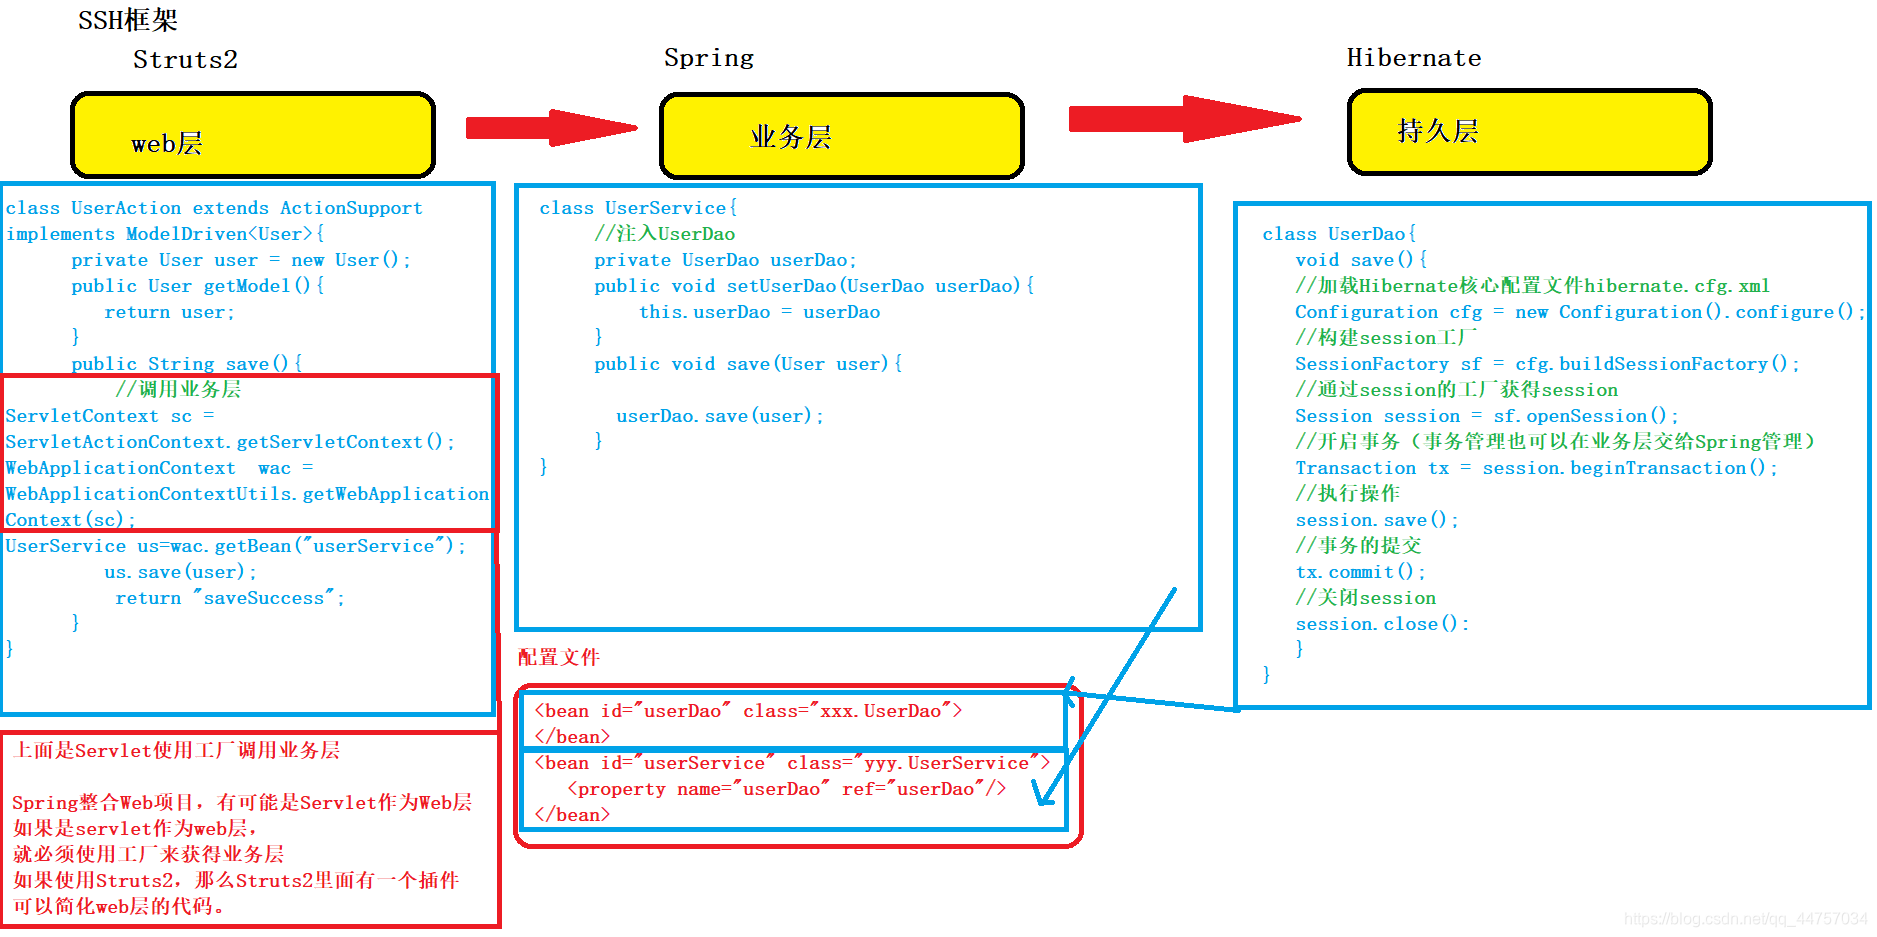Click the comment '//执行操作'
This screenshot has height=937, width=1877.
pyautogui.click(x=1347, y=493)
